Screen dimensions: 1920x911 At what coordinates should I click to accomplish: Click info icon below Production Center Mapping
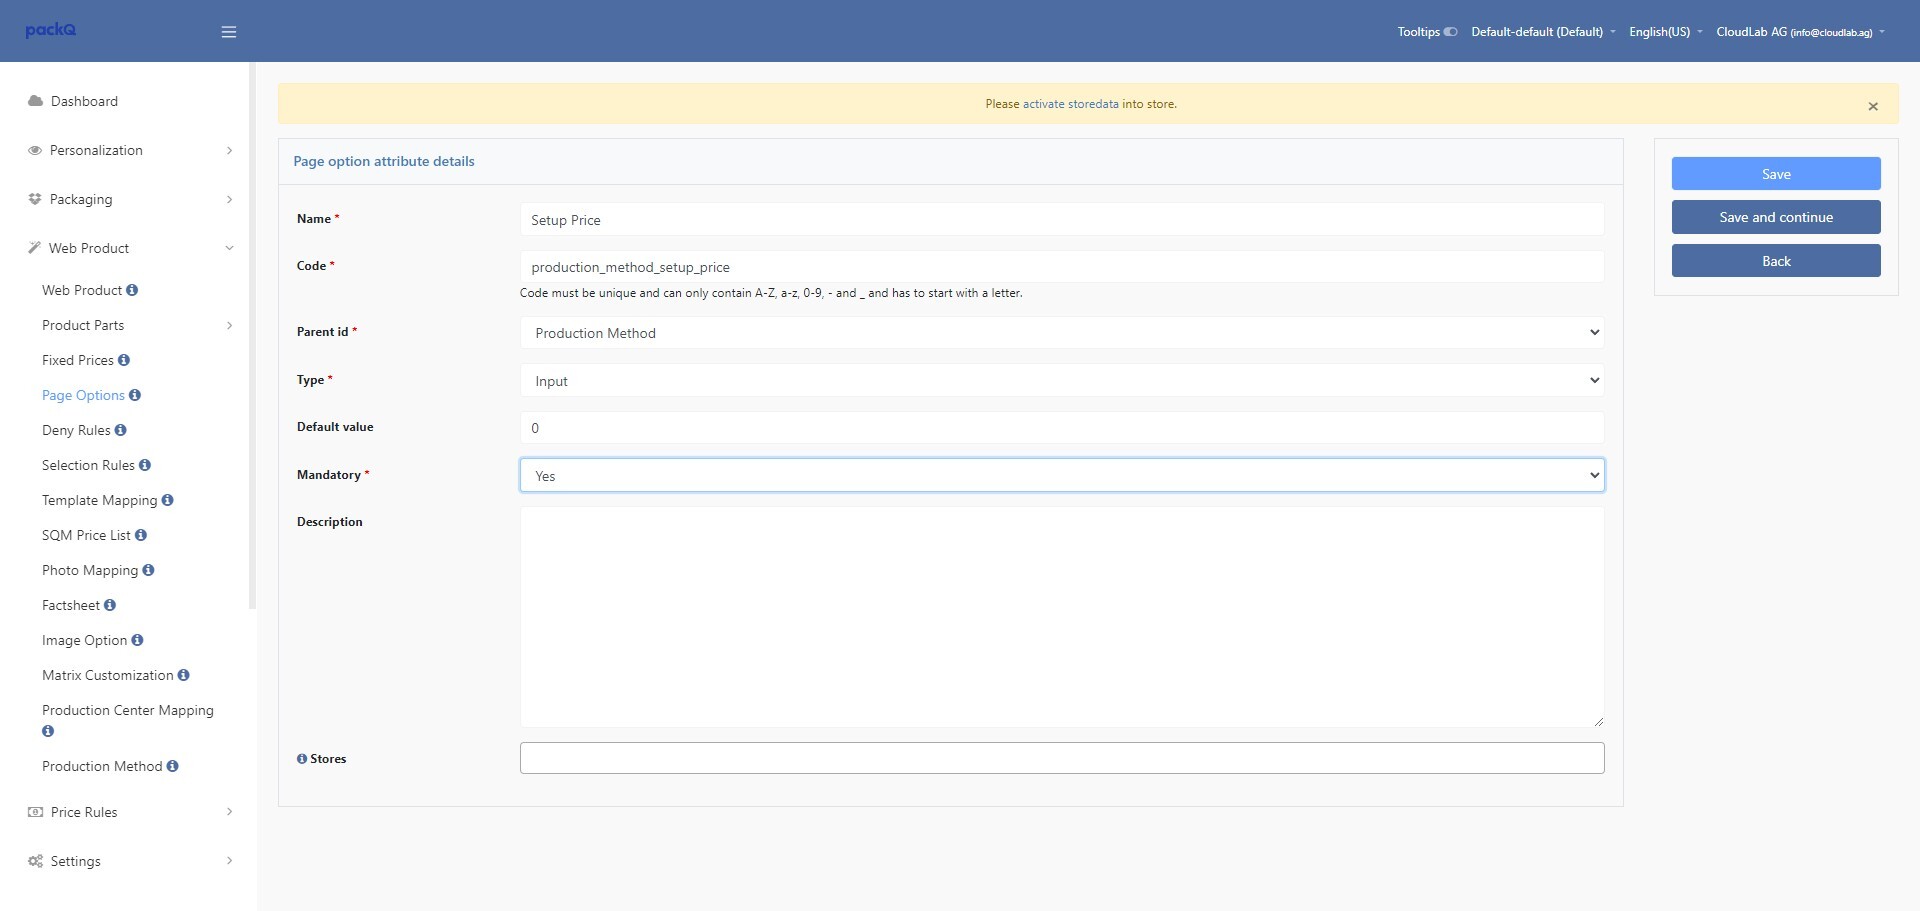pyautogui.click(x=48, y=731)
